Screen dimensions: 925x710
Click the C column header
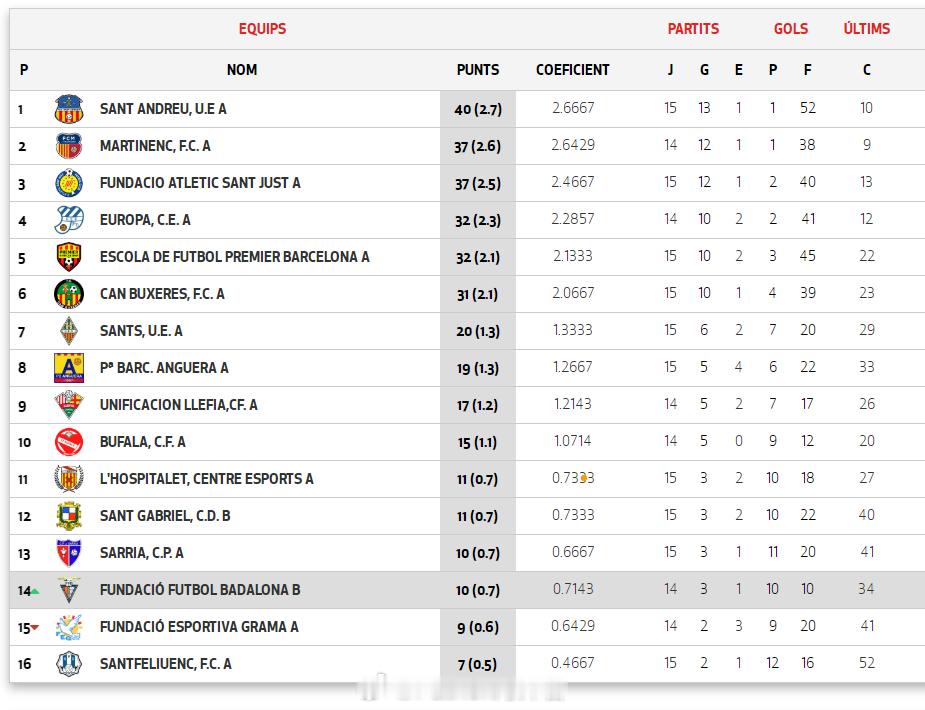(x=867, y=70)
